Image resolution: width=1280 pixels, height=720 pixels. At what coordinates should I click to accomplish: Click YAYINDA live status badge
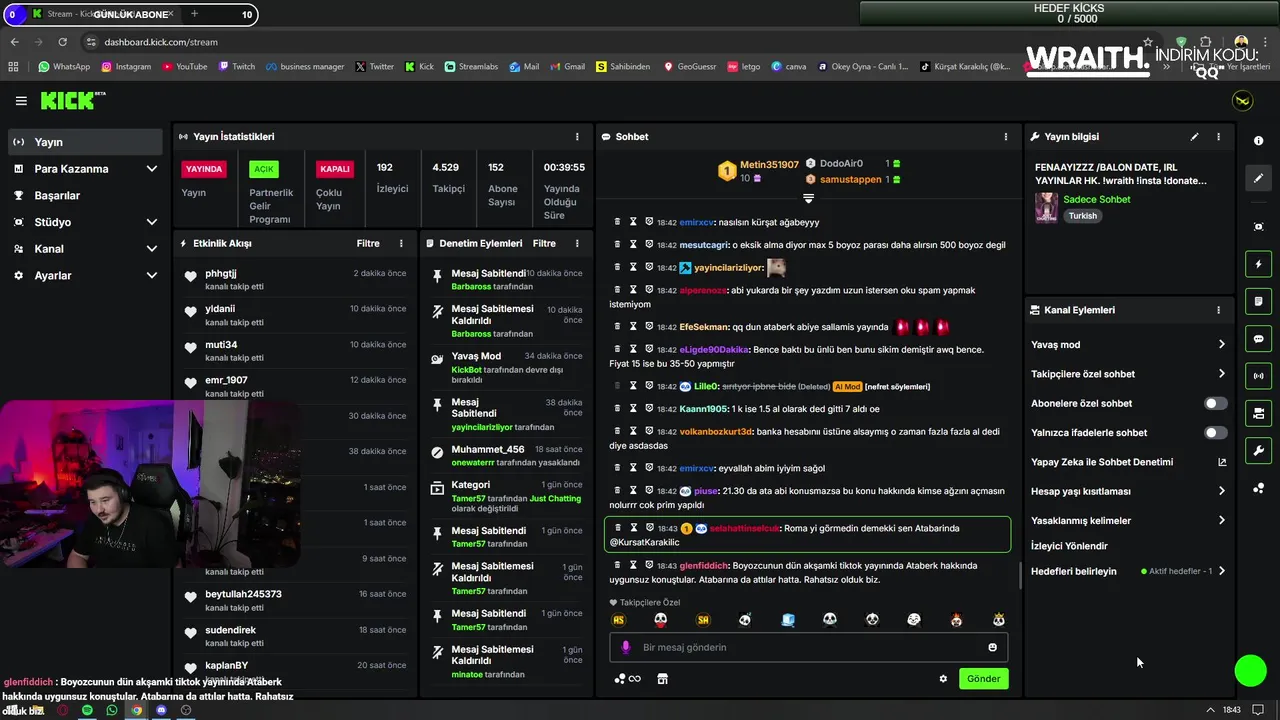coord(204,169)
